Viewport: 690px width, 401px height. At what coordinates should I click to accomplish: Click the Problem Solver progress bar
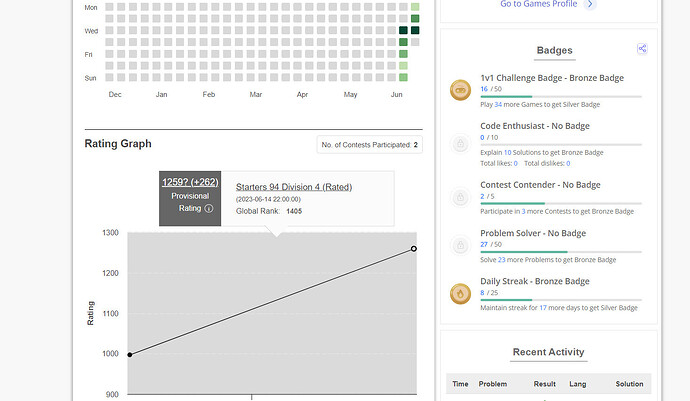(x=561, y=252)
